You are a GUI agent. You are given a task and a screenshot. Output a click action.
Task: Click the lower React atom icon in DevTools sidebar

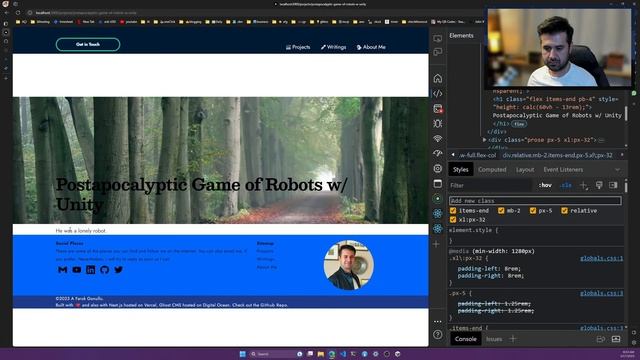point(438,229)
